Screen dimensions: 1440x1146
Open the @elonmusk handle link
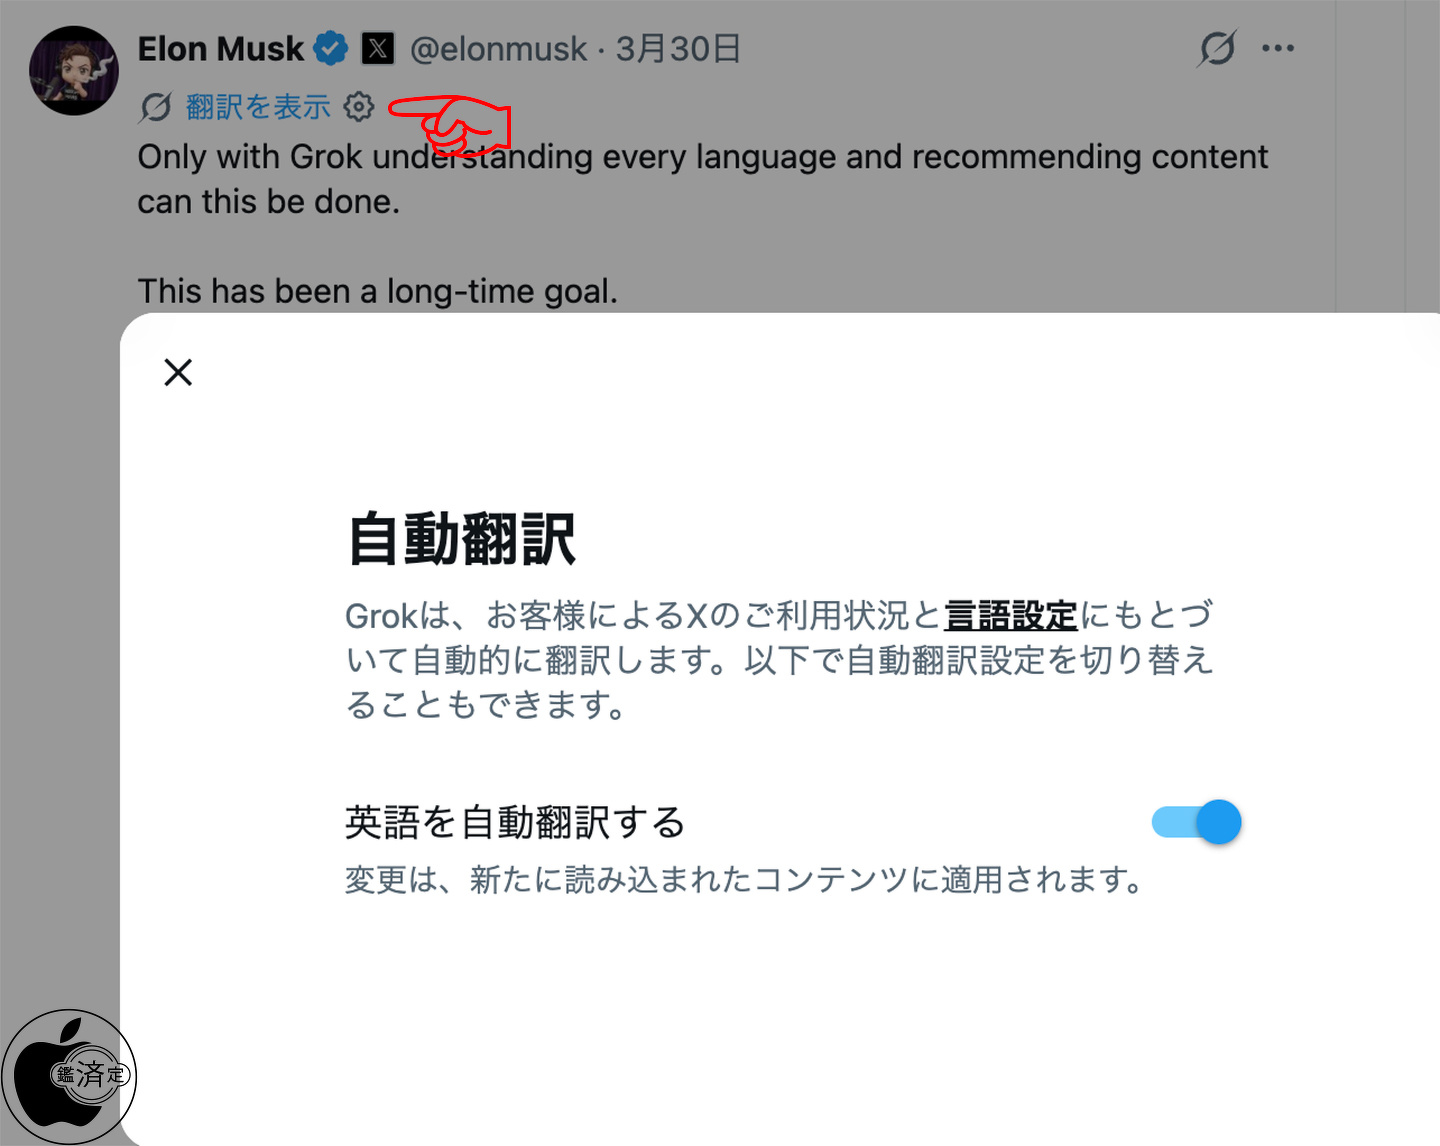coord(498,49)
